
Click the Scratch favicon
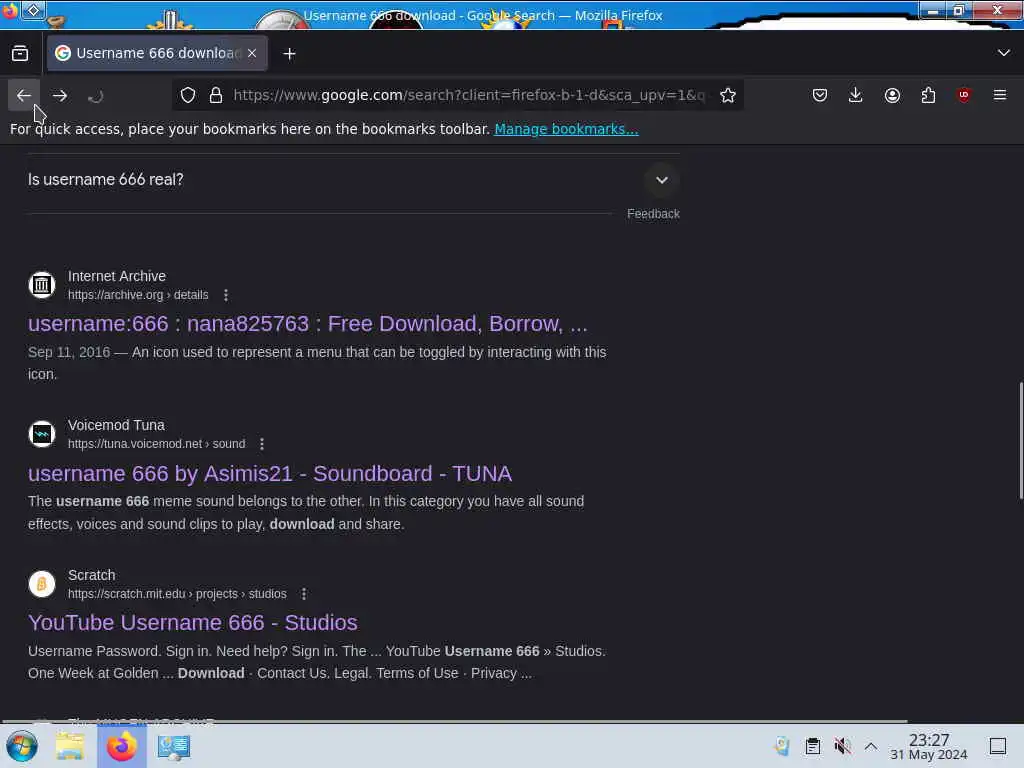coord(42,584)
